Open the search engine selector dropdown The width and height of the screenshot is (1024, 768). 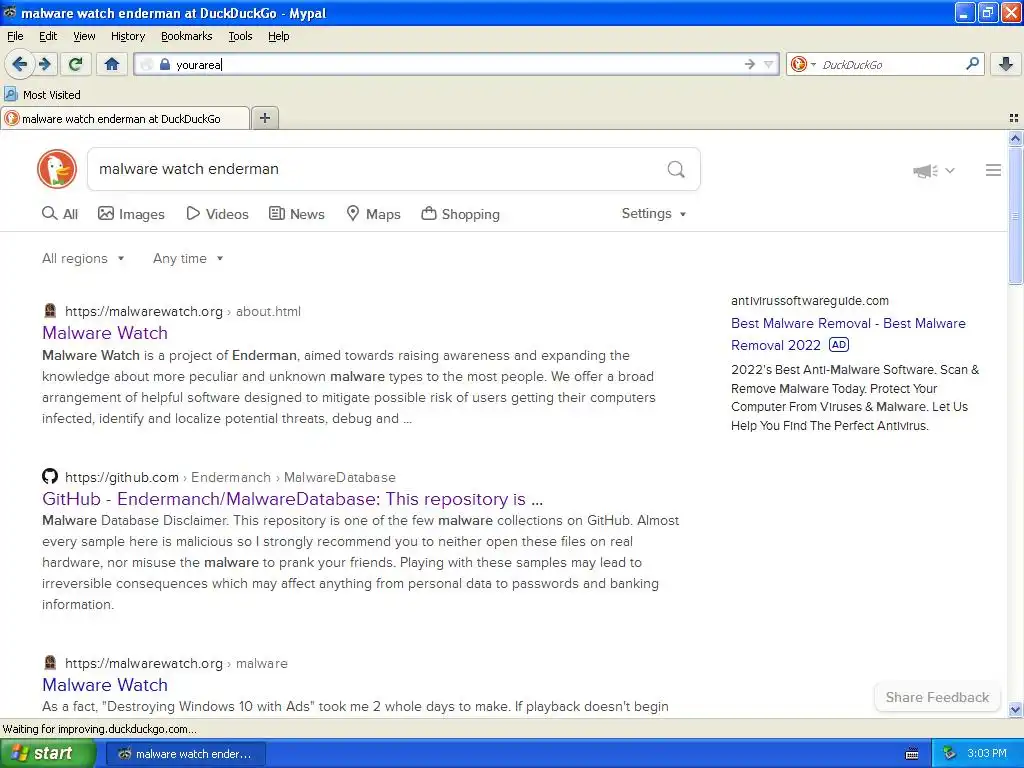click(803, 64)
